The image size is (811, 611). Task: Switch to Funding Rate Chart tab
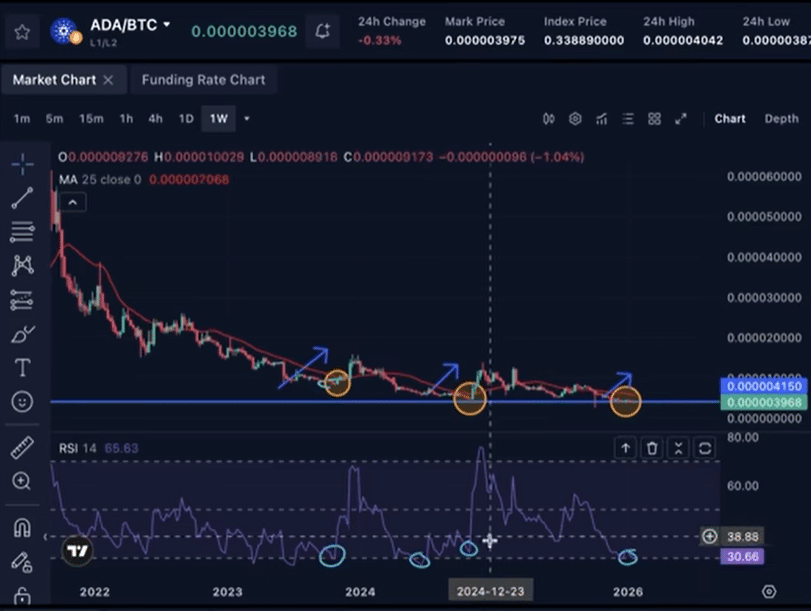click(x=203, y=80)
